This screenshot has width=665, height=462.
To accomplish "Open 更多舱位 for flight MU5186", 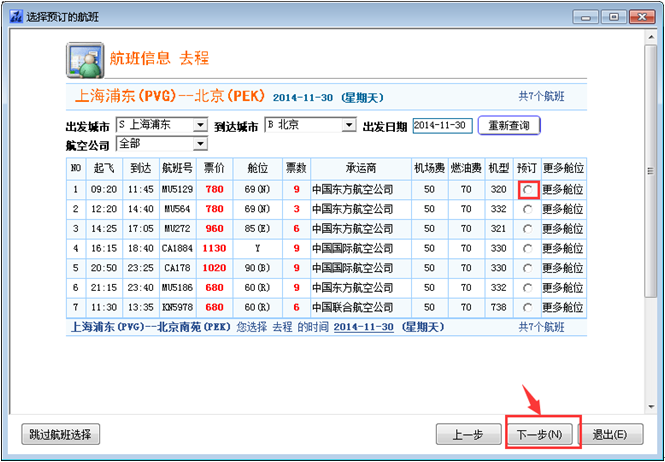I will pos(563,288).
